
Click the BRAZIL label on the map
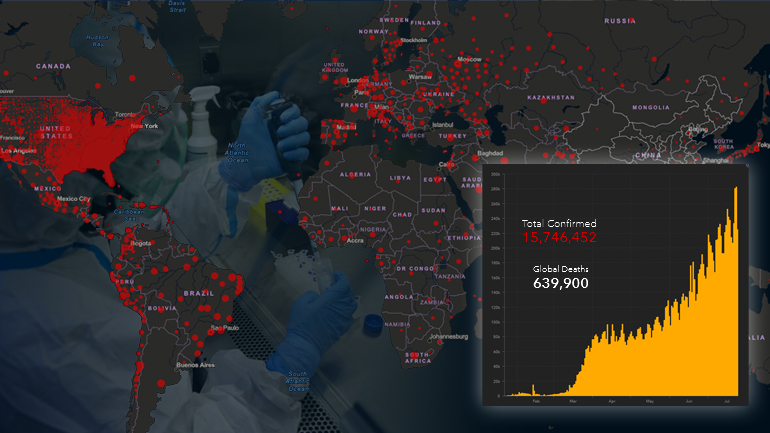coord(194,294)
